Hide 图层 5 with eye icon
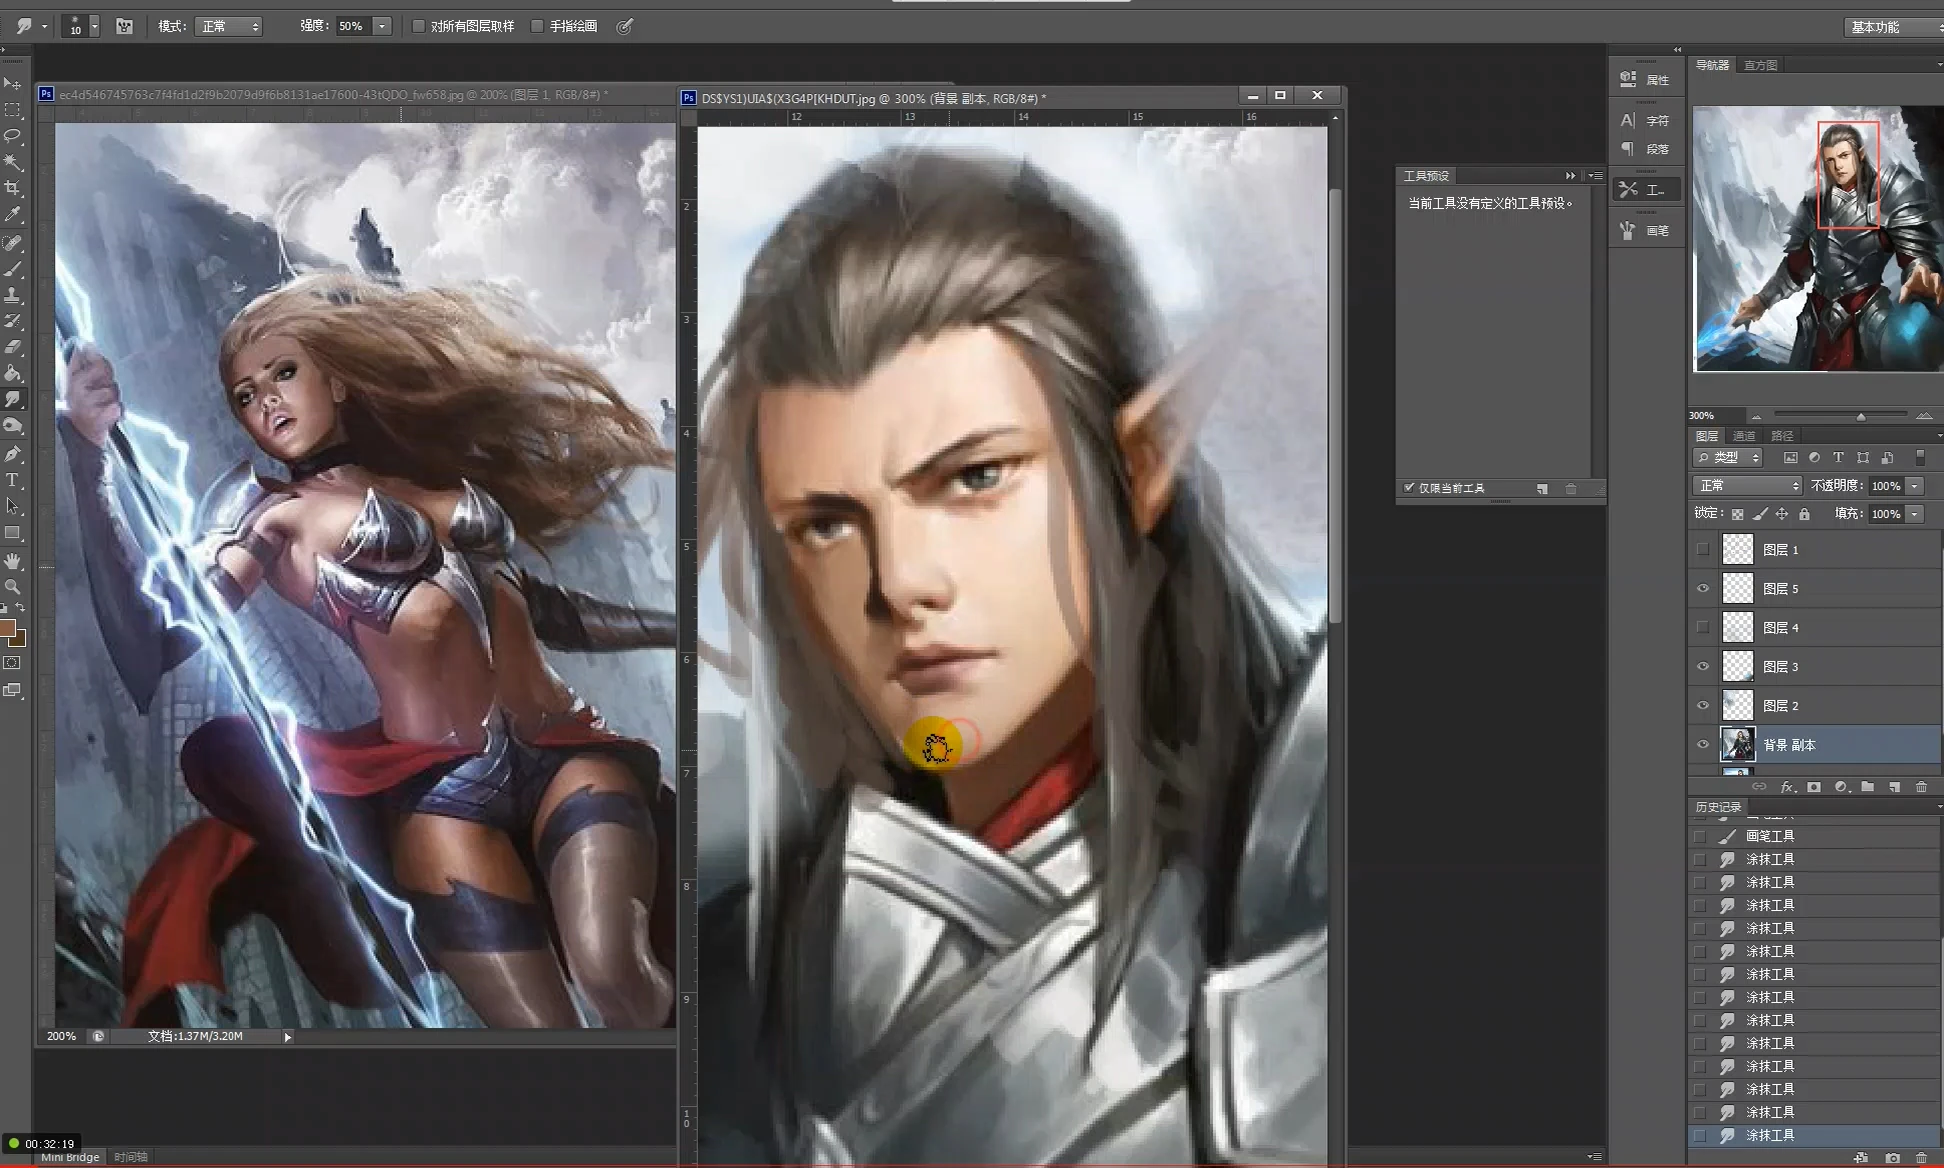1944x1168 pixels. [1702, 588]
